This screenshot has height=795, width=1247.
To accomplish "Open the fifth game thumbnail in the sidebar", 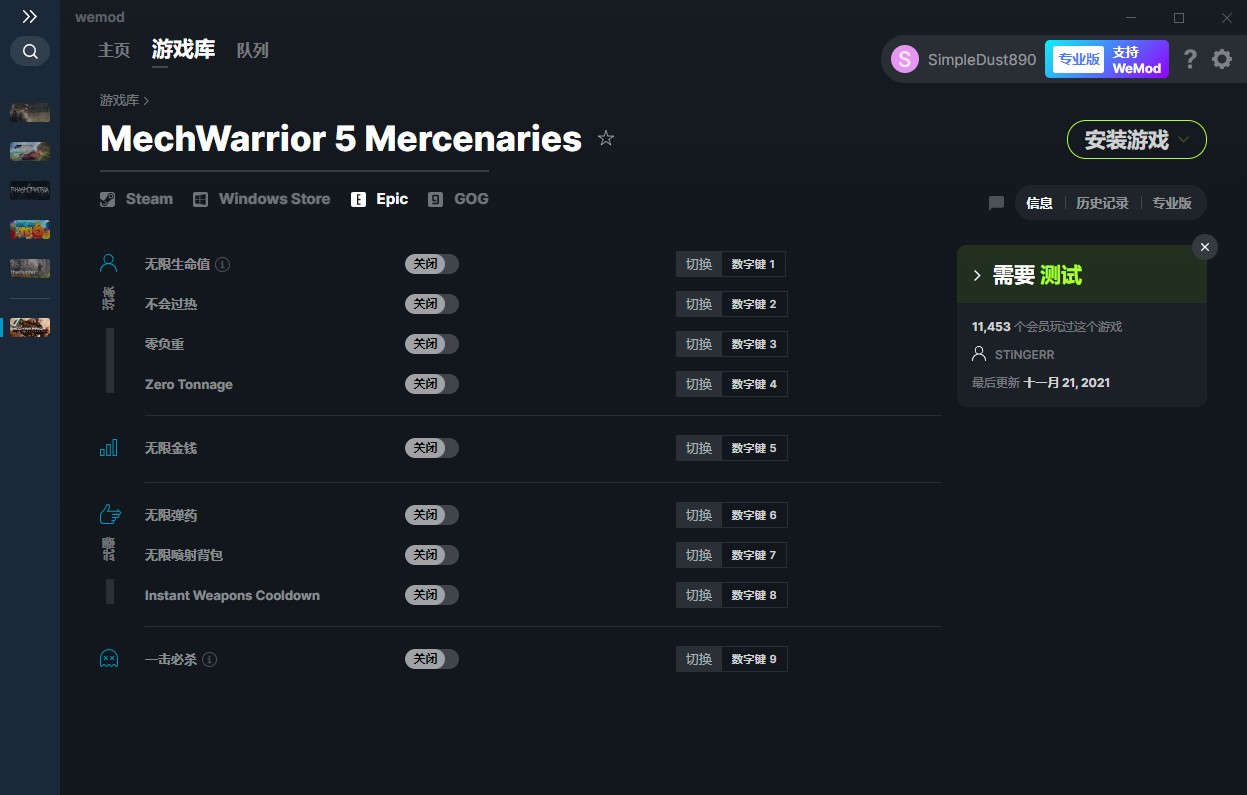I will 30,268.
